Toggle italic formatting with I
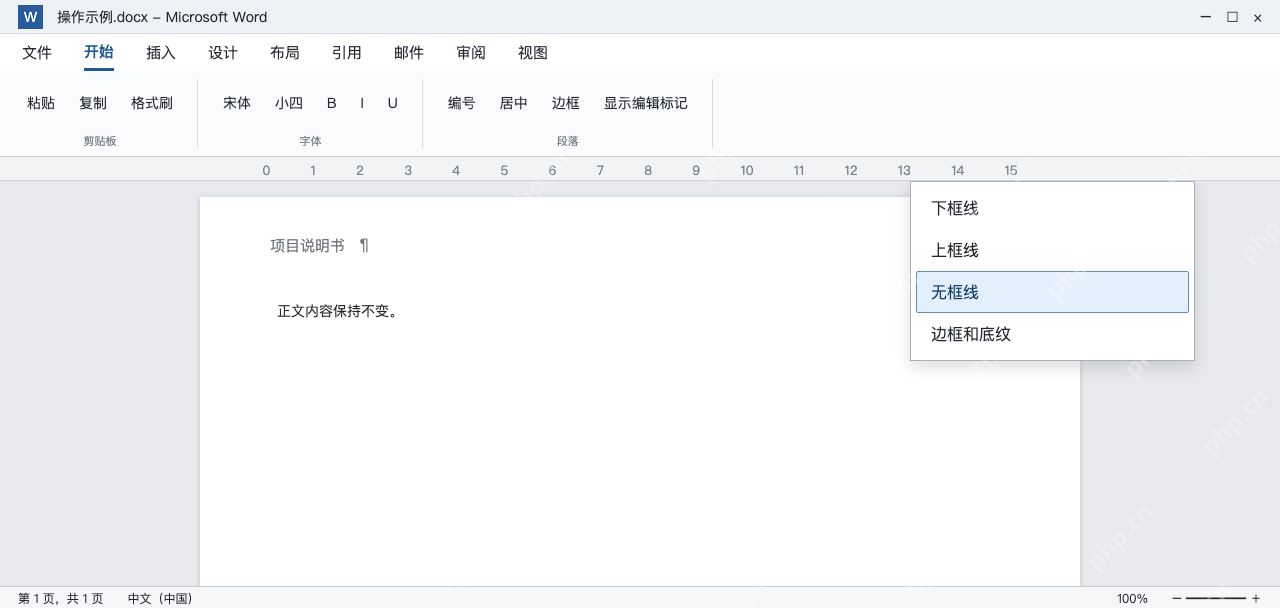Screen dimensions: 1280x608 click(x=362, y=103)
